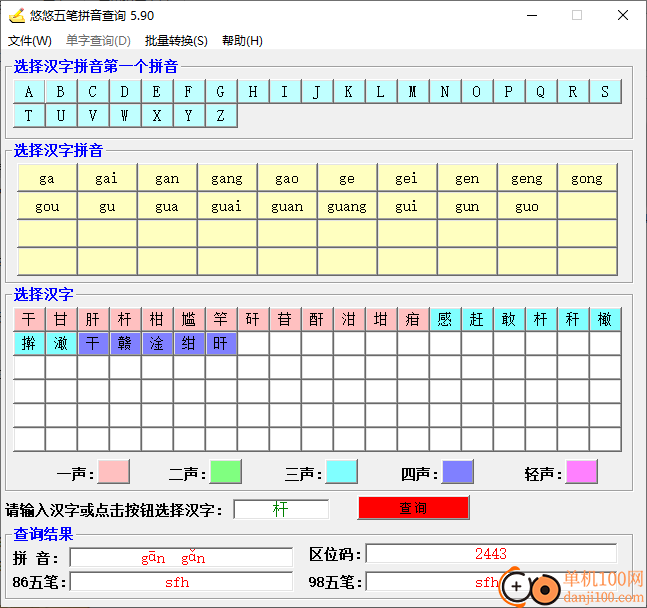Select the pinyin cell "gao"

coord(287,178)
